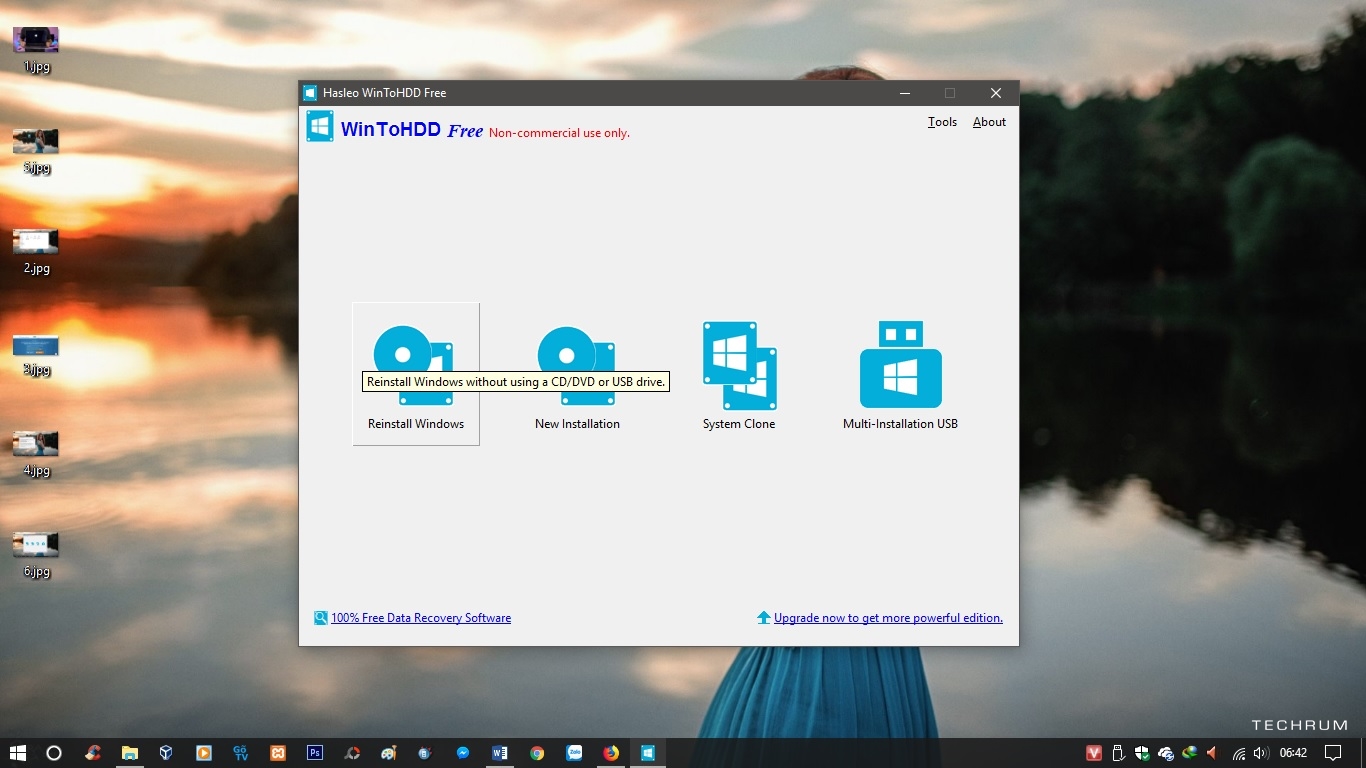The height and width of the screenshot is (768, 1366).
Task: Open the GoTV taskbar icon
Action: coord(241,753)
